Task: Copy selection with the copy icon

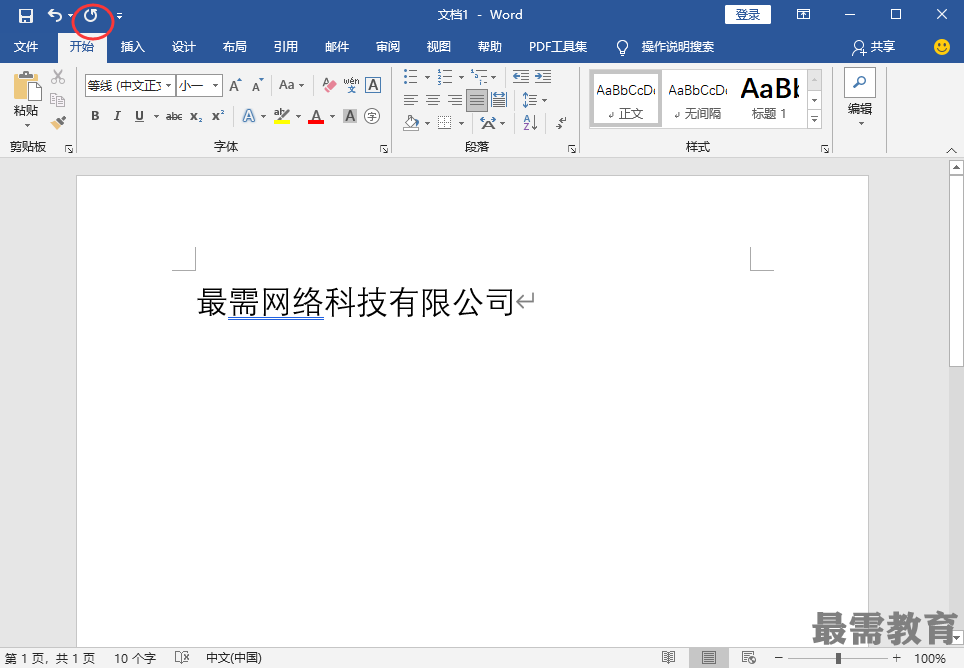Action: tap(58, 100)
